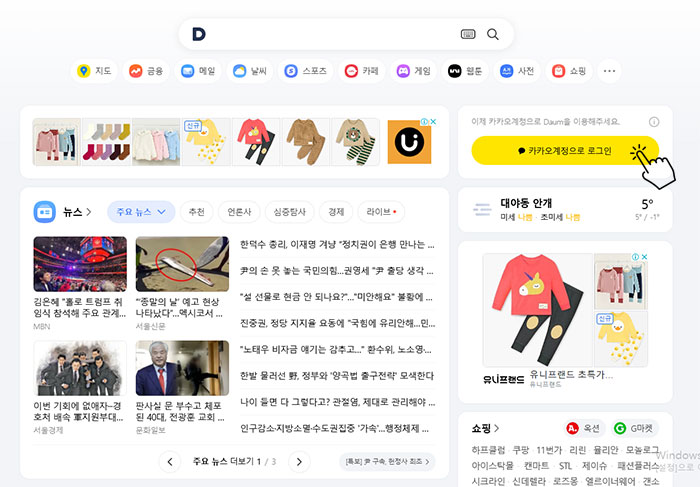Open the 유니프랜드 초특가 ad title
The image size is (700, 487).
tap(571, 375)
